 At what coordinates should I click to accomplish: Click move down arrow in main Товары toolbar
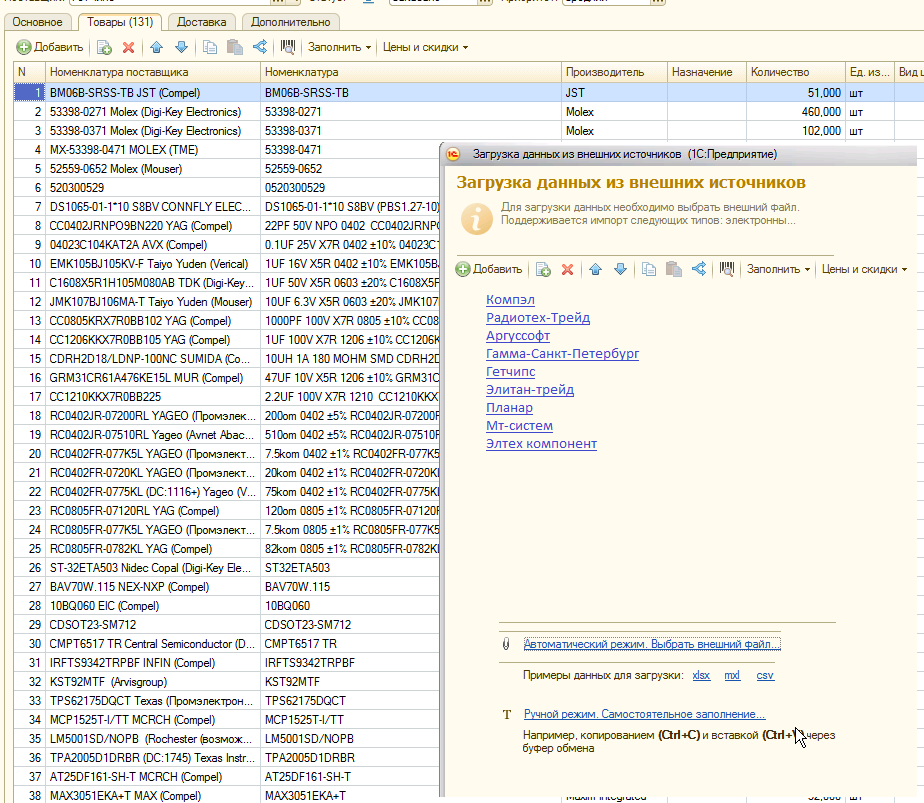pyautogui.click(x=181, y=47)
